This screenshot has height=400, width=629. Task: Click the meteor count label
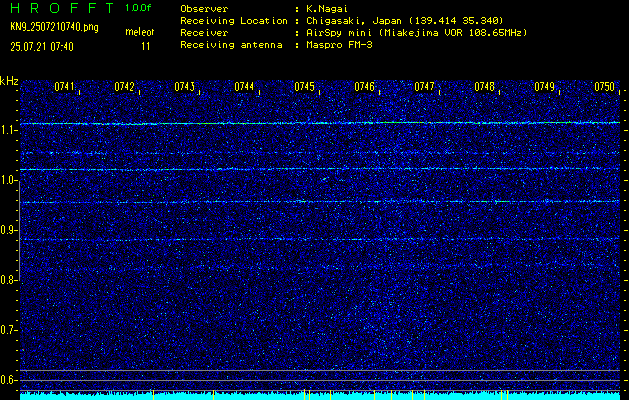click(x=140, y=32)
